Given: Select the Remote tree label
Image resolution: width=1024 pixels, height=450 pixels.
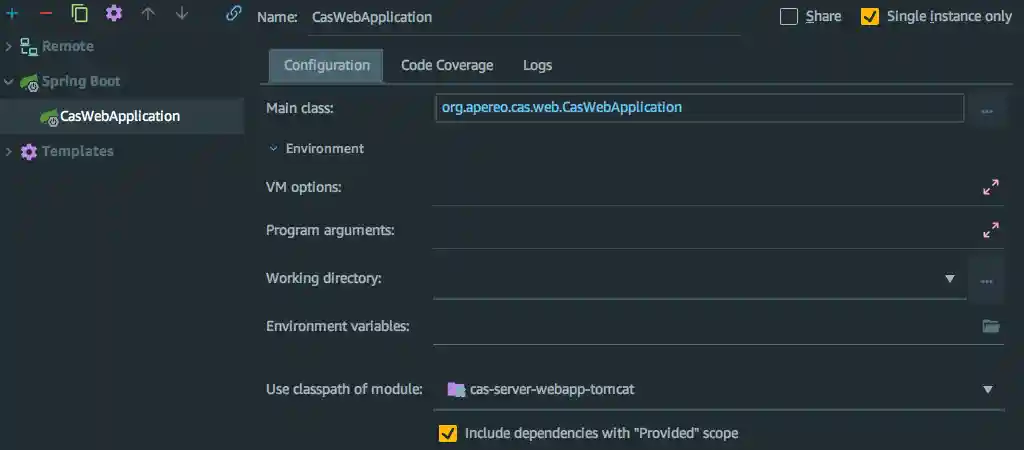Looking at the screenshot, I should coord(68,46).
